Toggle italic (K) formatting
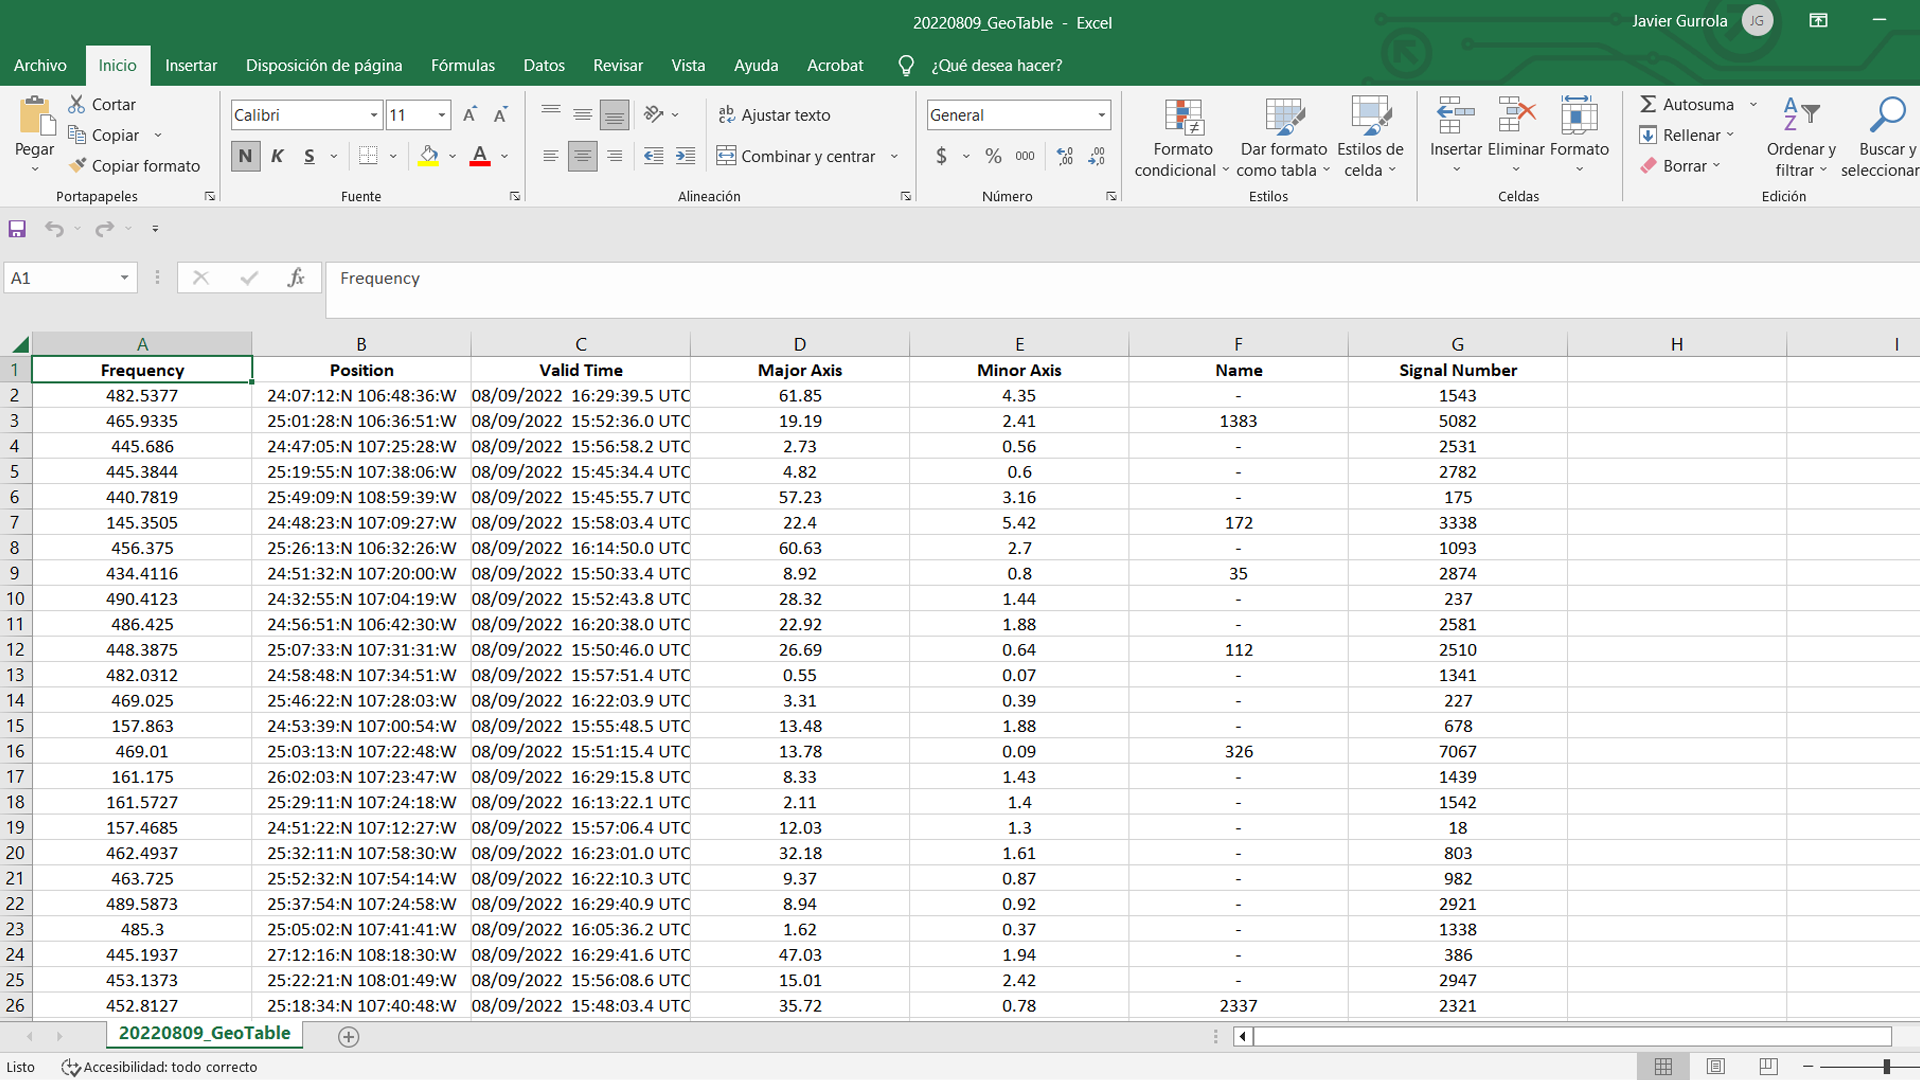The image size is (1920, 1080). pos(277,156)
